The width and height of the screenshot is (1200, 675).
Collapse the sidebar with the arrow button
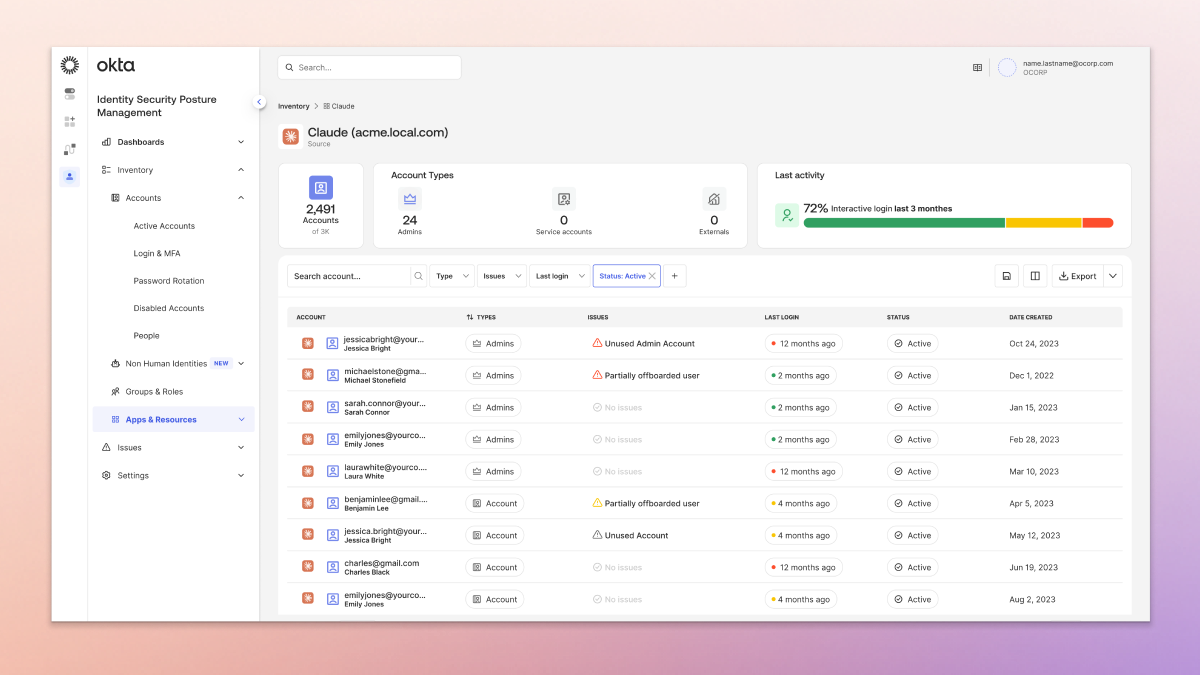pyautogui.click(x=259, y=102)
